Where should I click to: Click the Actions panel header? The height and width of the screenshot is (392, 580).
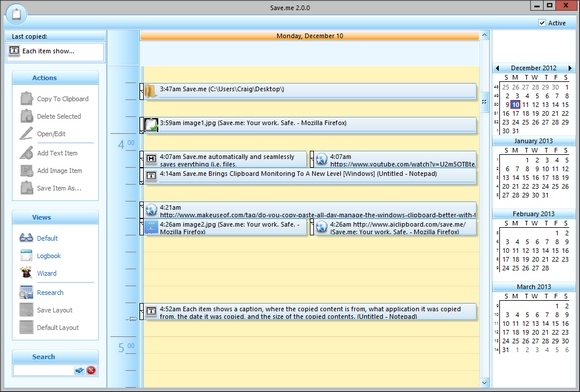pyautogui.click(x=55, y=78)
